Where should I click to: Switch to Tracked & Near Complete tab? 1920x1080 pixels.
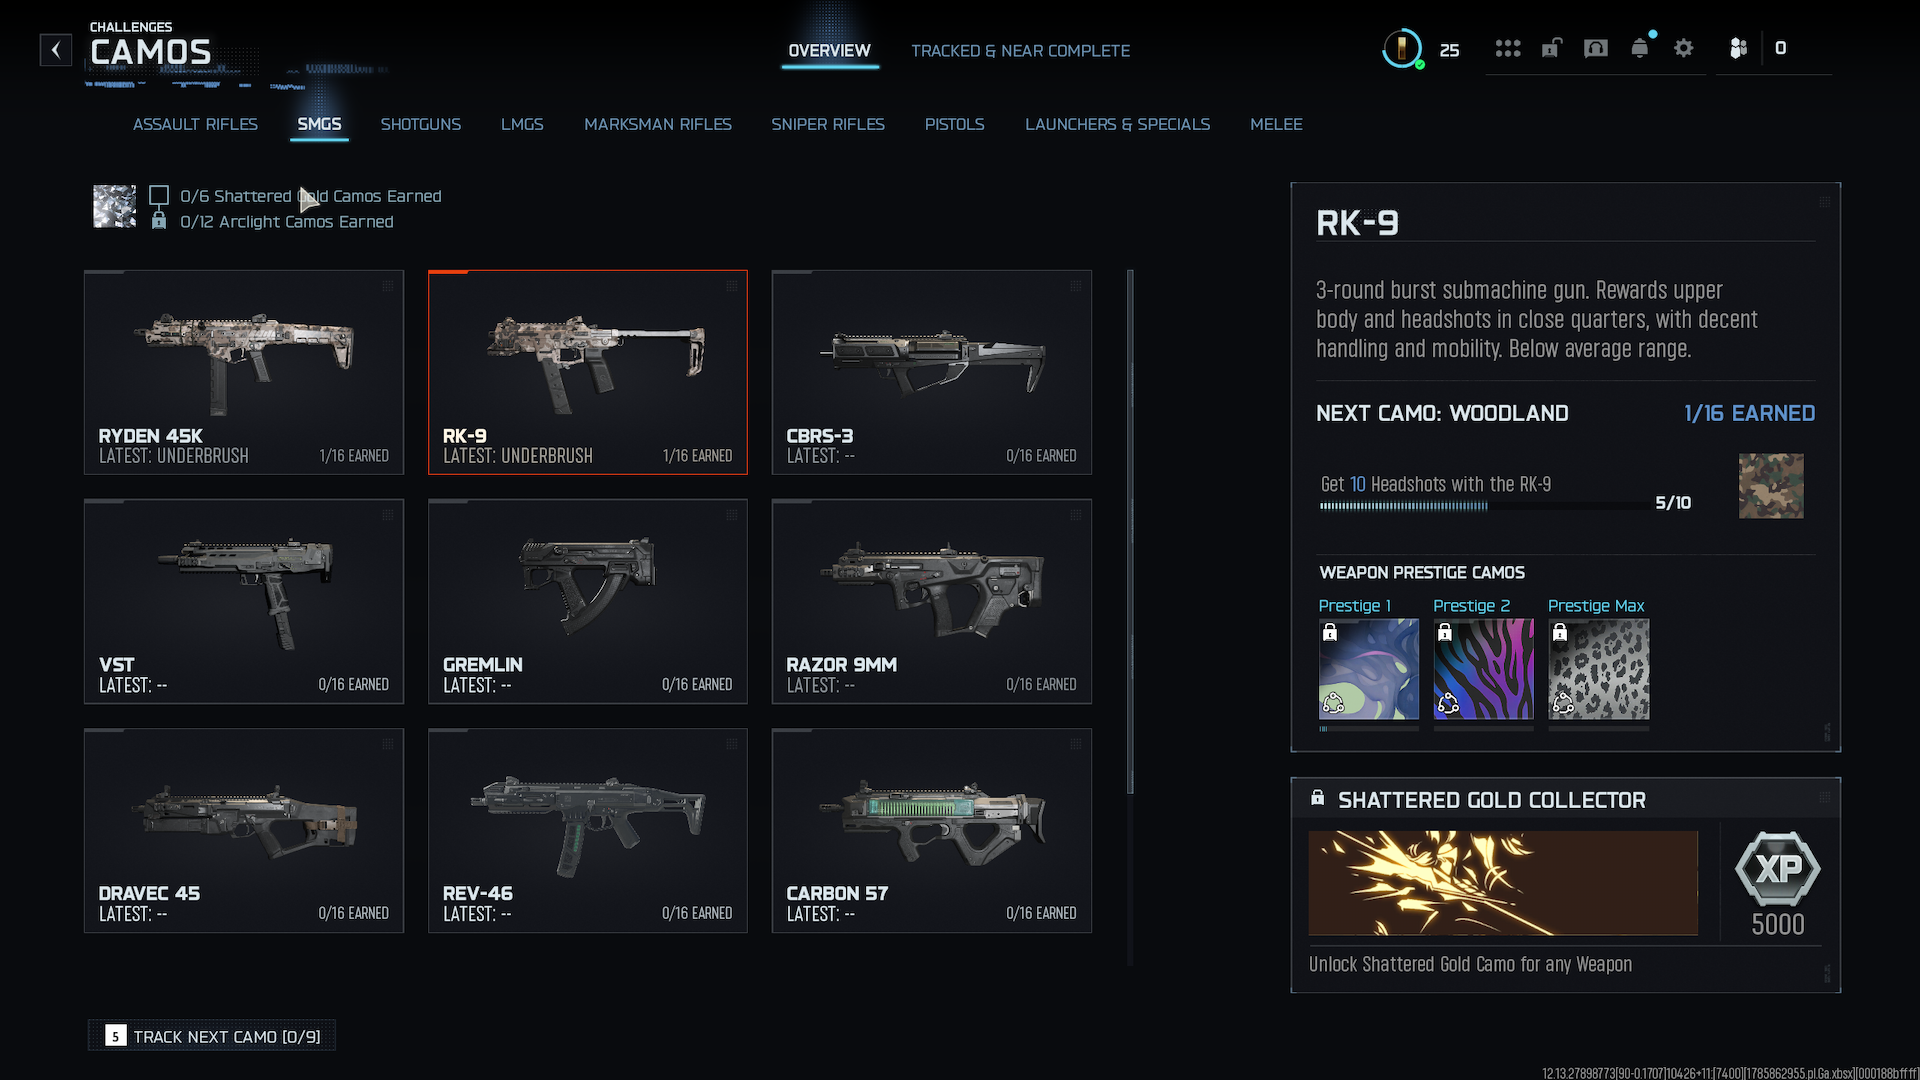1021,50
